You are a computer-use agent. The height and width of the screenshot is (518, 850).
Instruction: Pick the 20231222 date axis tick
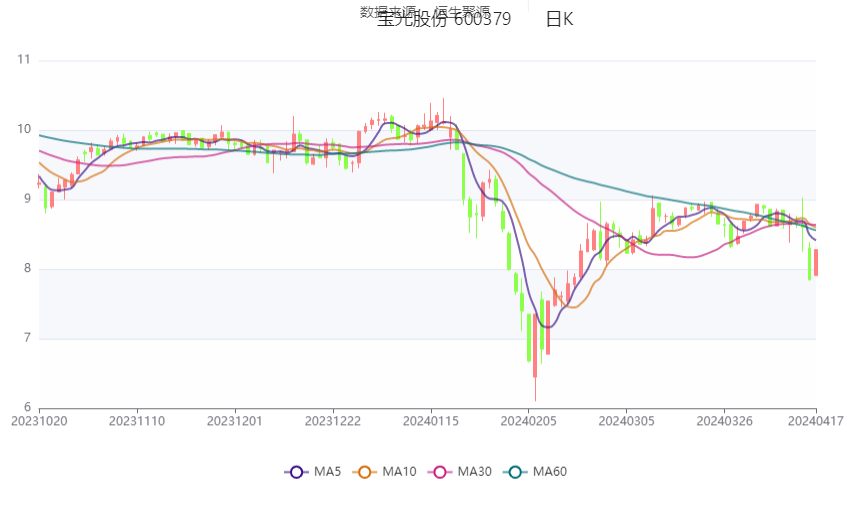[x=333, y=422]
